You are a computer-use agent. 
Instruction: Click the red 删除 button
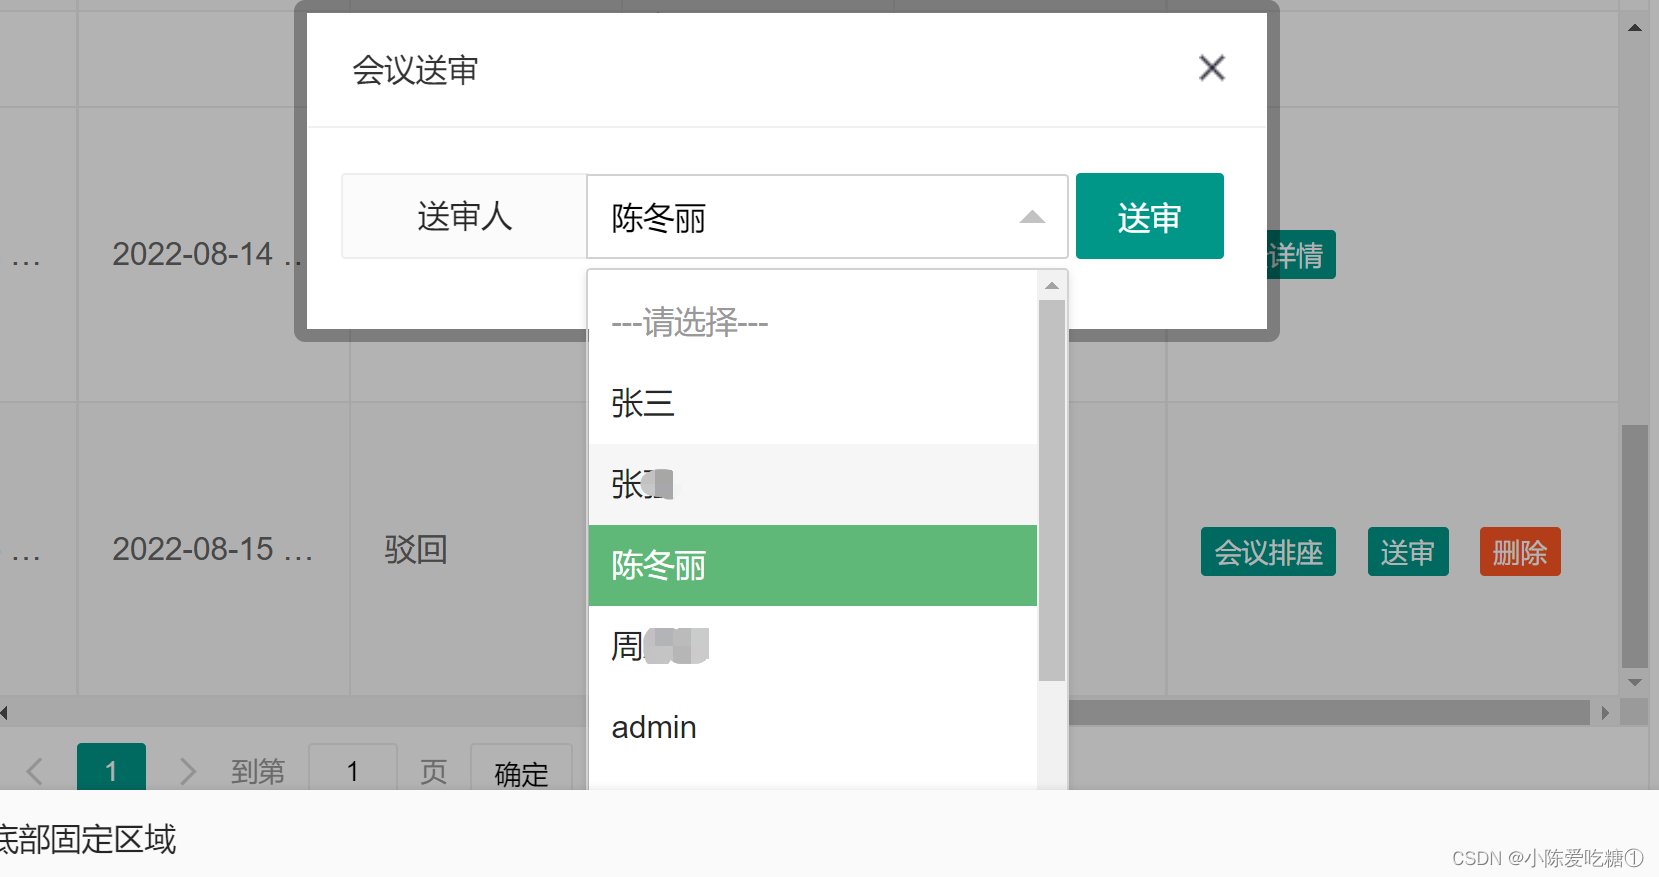click(x=1519, y=552)
